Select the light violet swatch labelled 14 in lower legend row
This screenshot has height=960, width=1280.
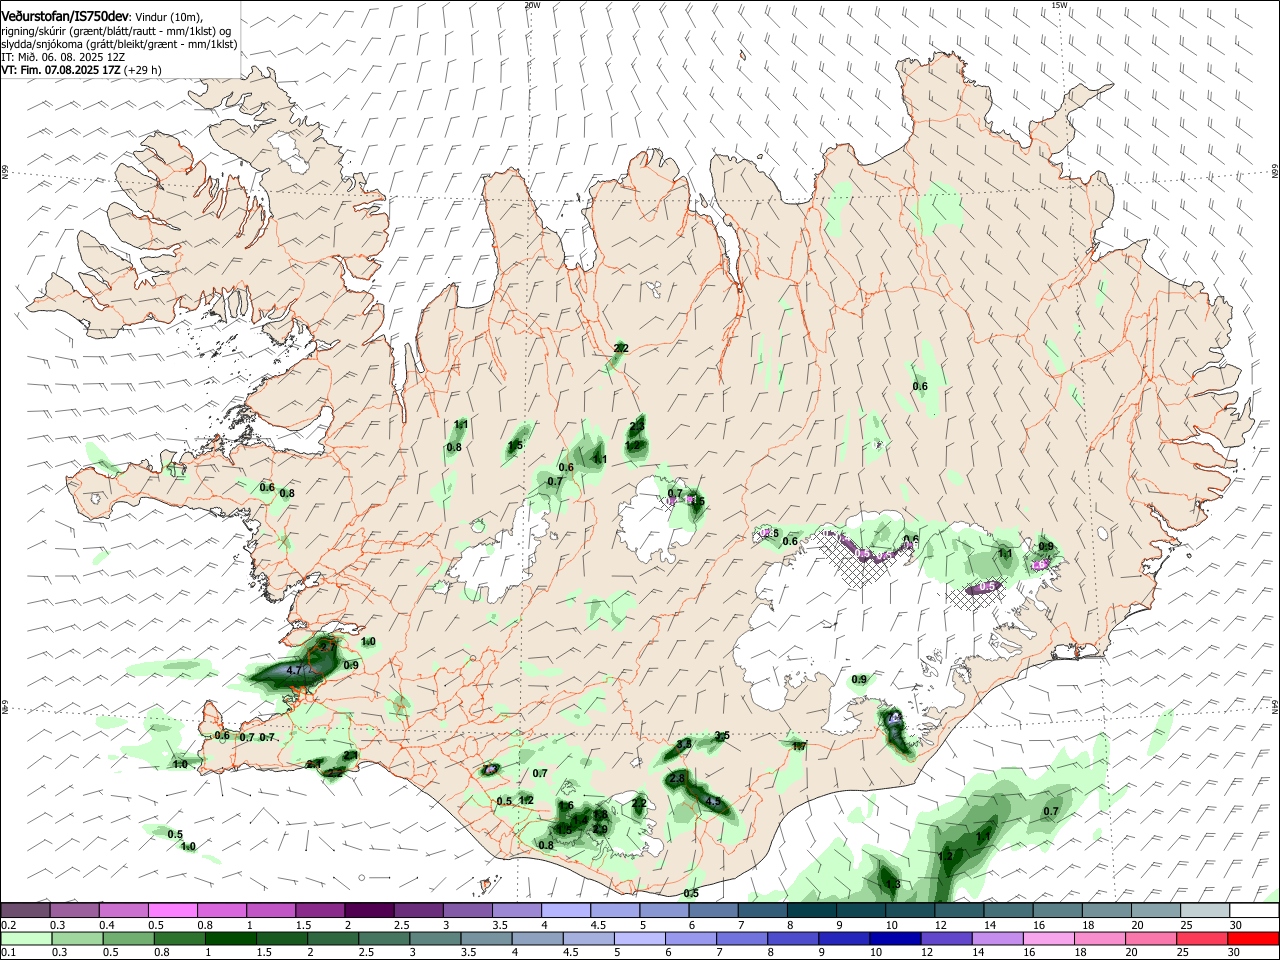tap(996, 939)
